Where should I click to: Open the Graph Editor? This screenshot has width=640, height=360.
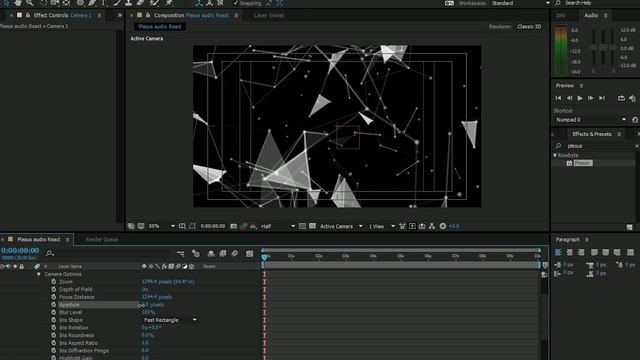[x=249, y=253]
